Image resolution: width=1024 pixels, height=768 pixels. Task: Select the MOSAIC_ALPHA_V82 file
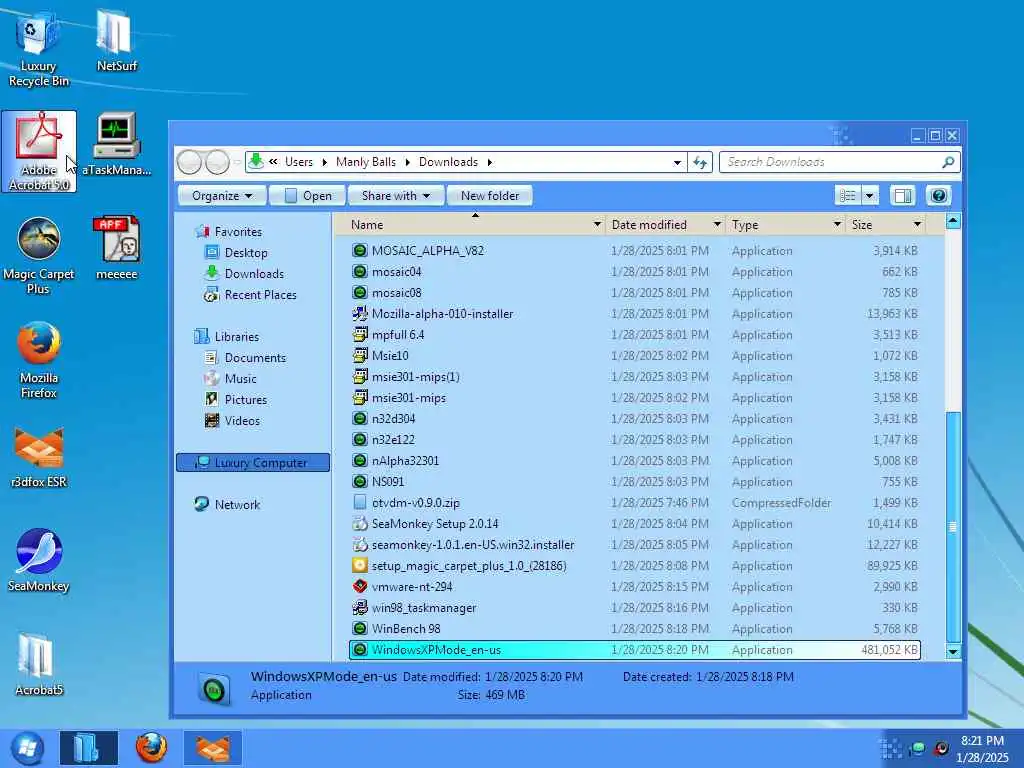tap(635, 251)
